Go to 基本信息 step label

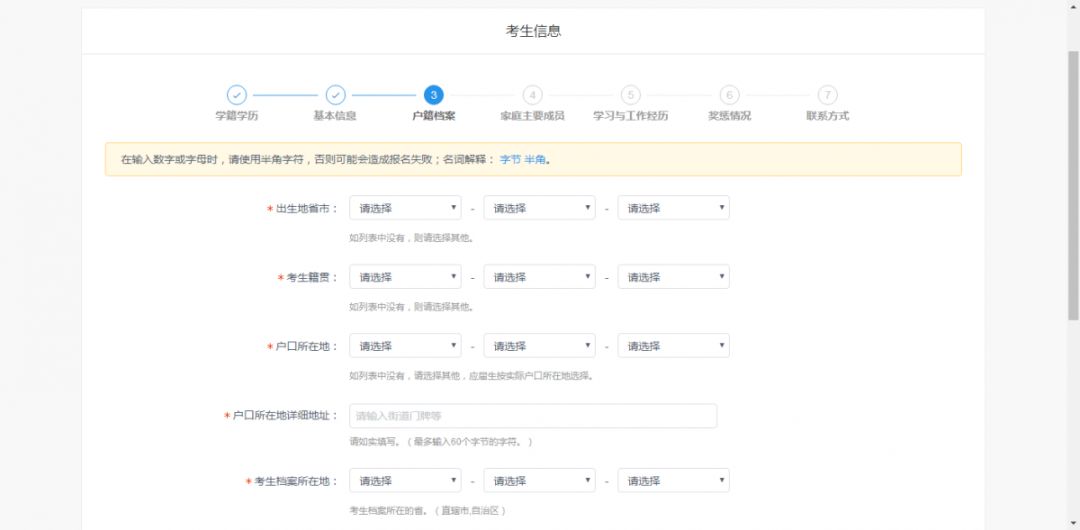pos(335,116)
